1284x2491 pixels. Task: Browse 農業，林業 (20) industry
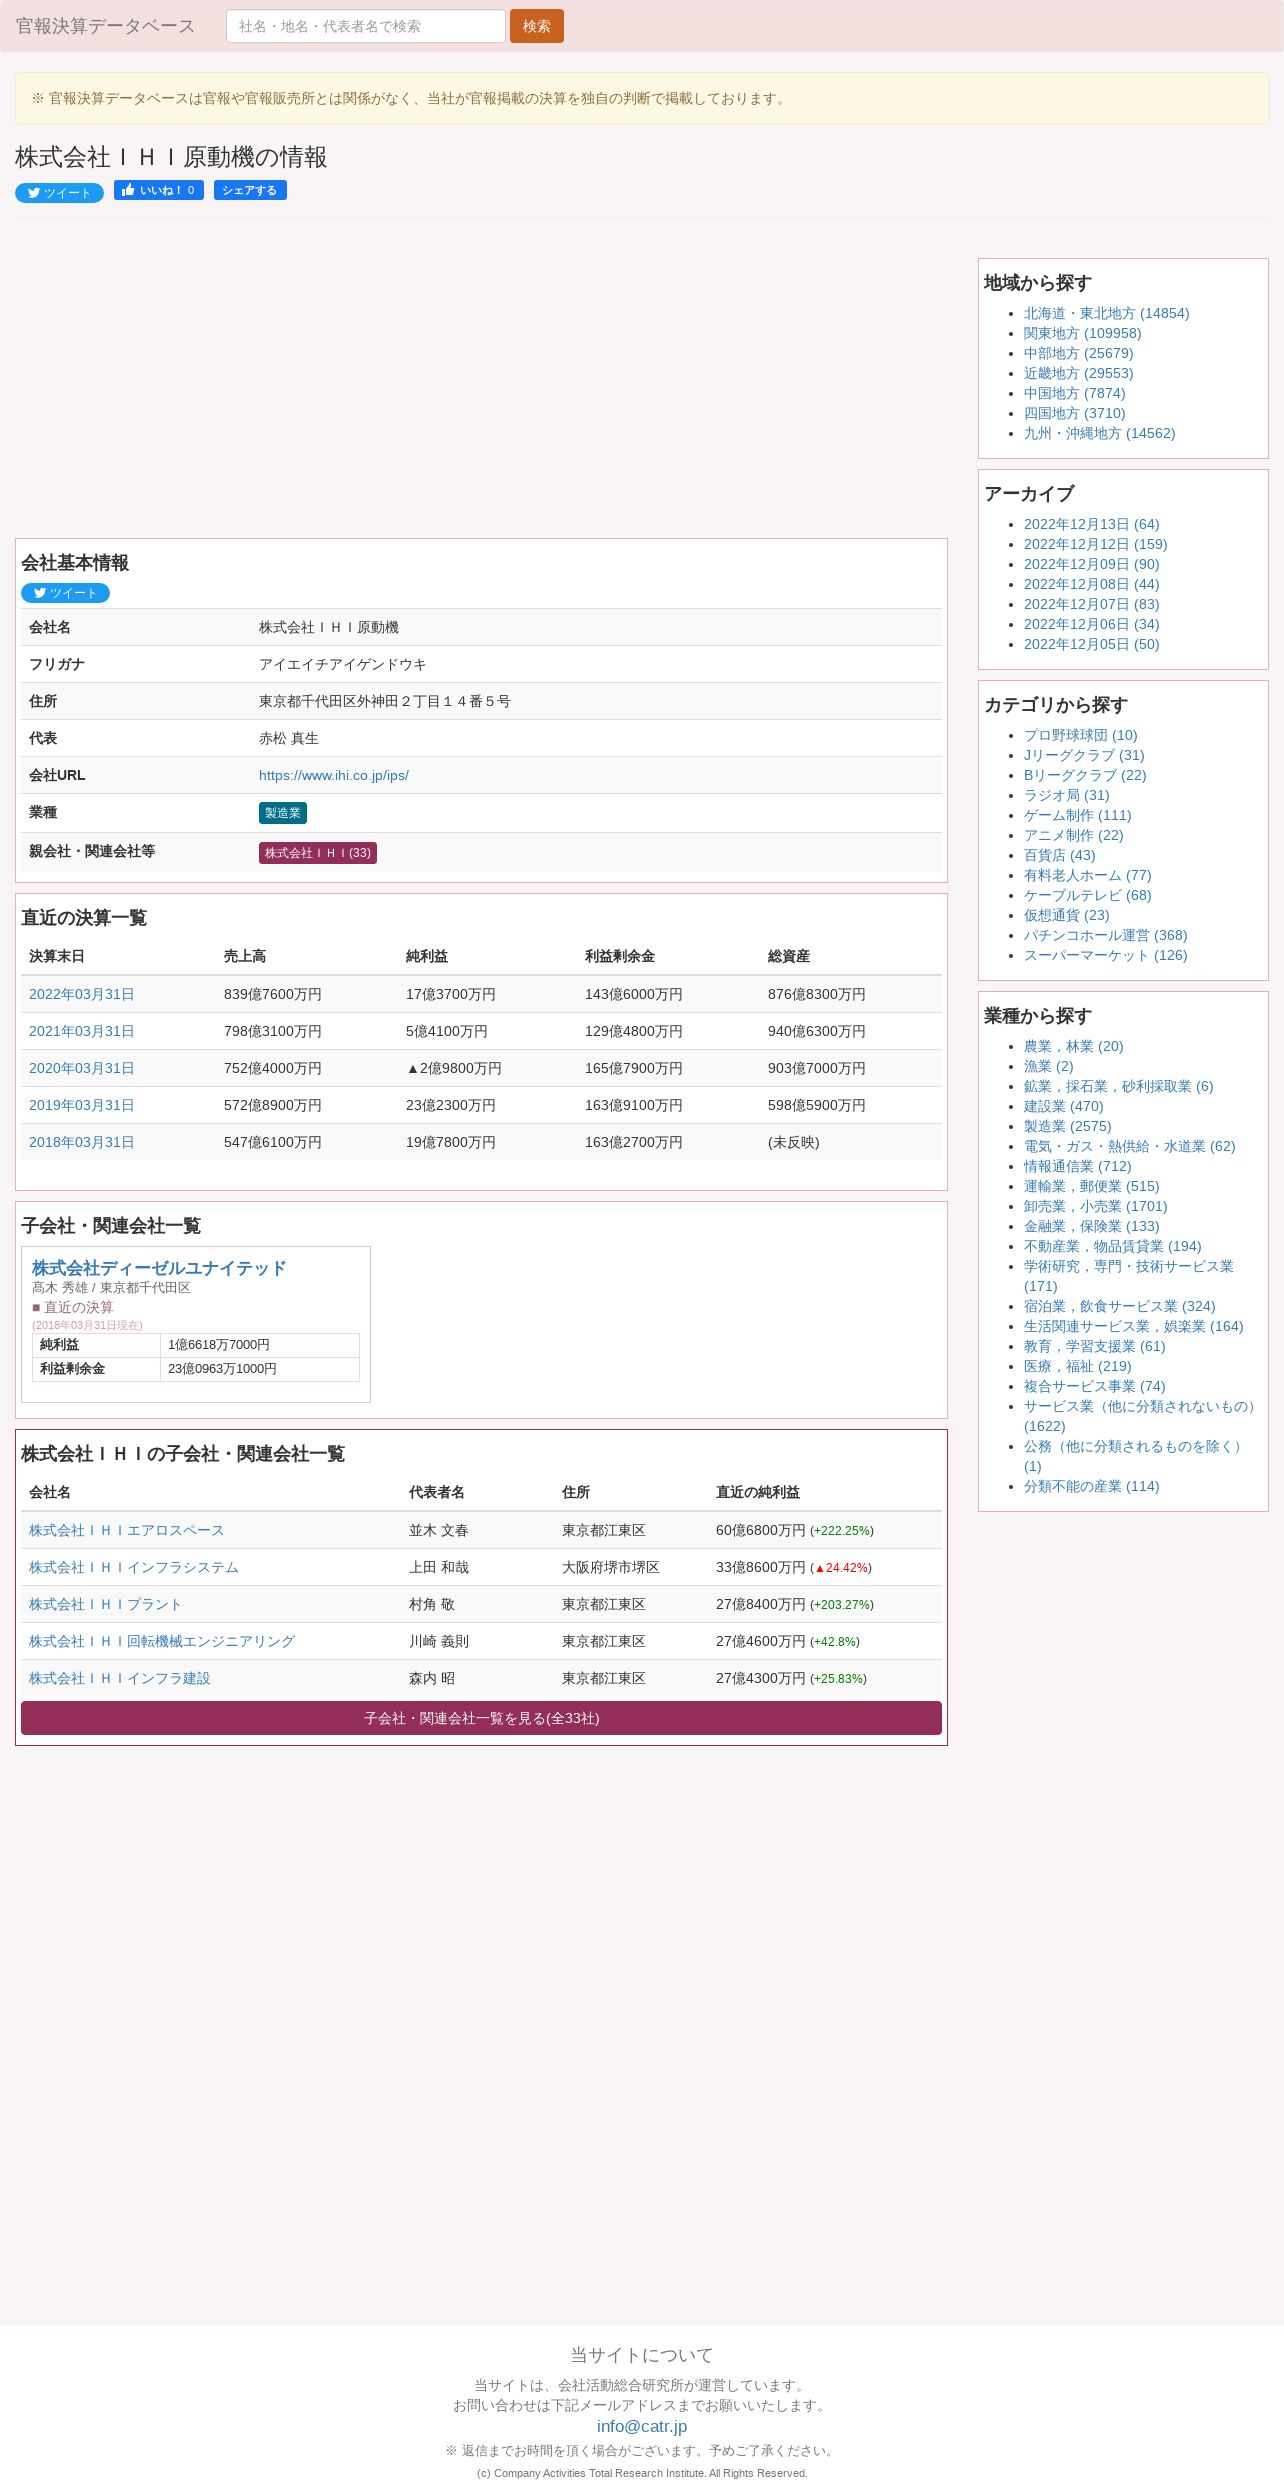[1073, 1046]
